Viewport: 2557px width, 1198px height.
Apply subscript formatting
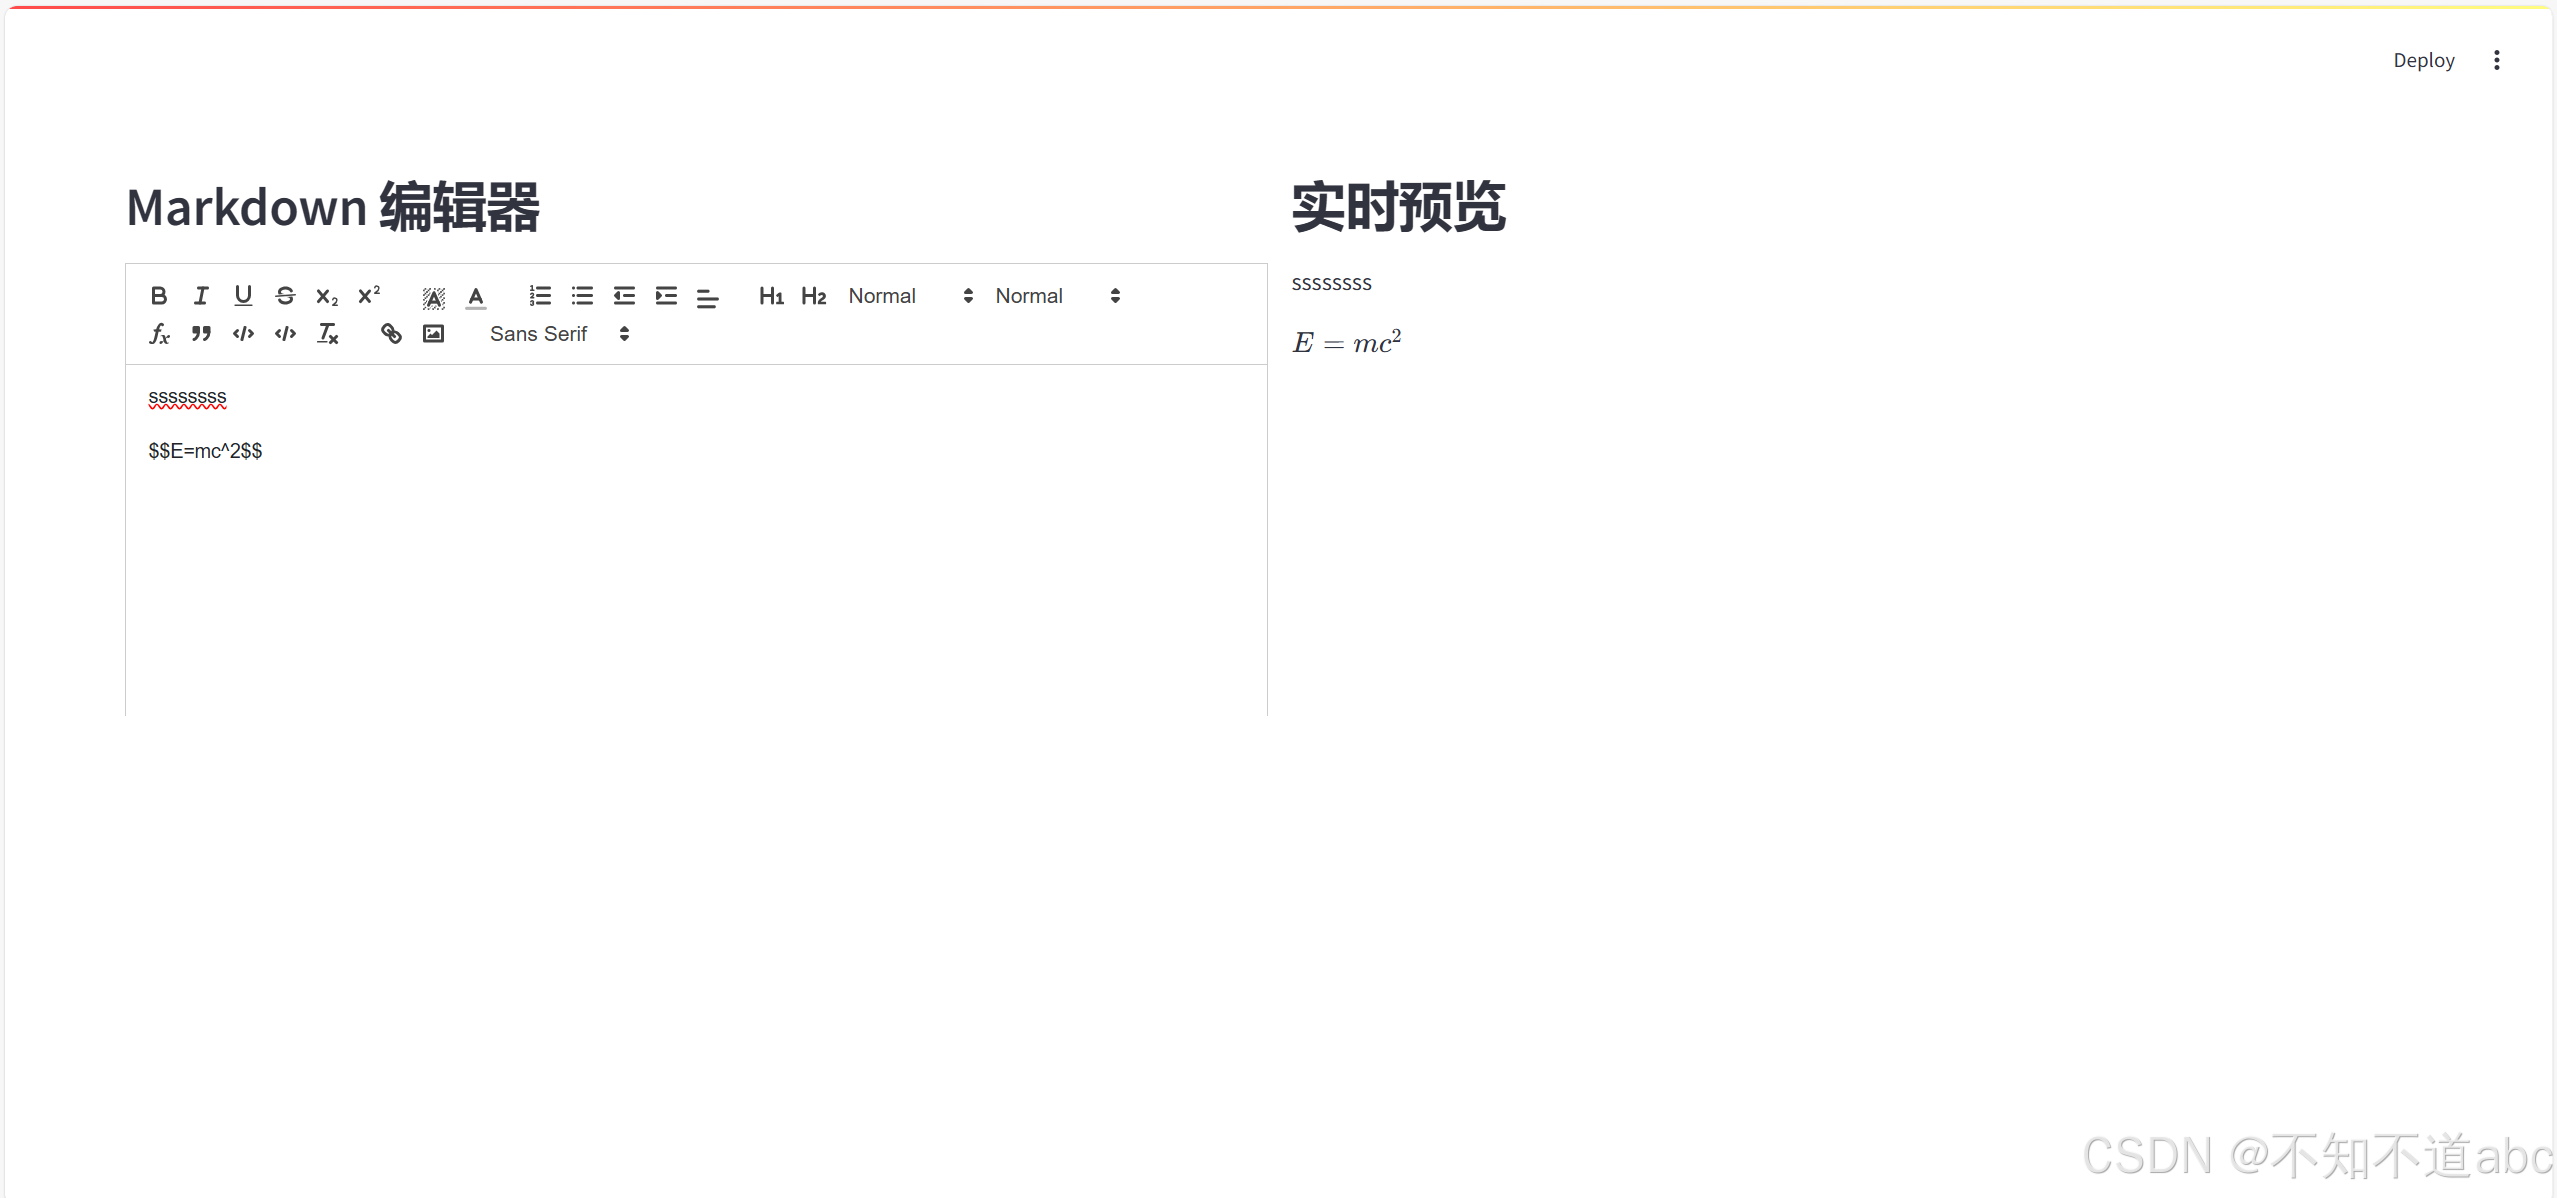(x=327, y=296)
